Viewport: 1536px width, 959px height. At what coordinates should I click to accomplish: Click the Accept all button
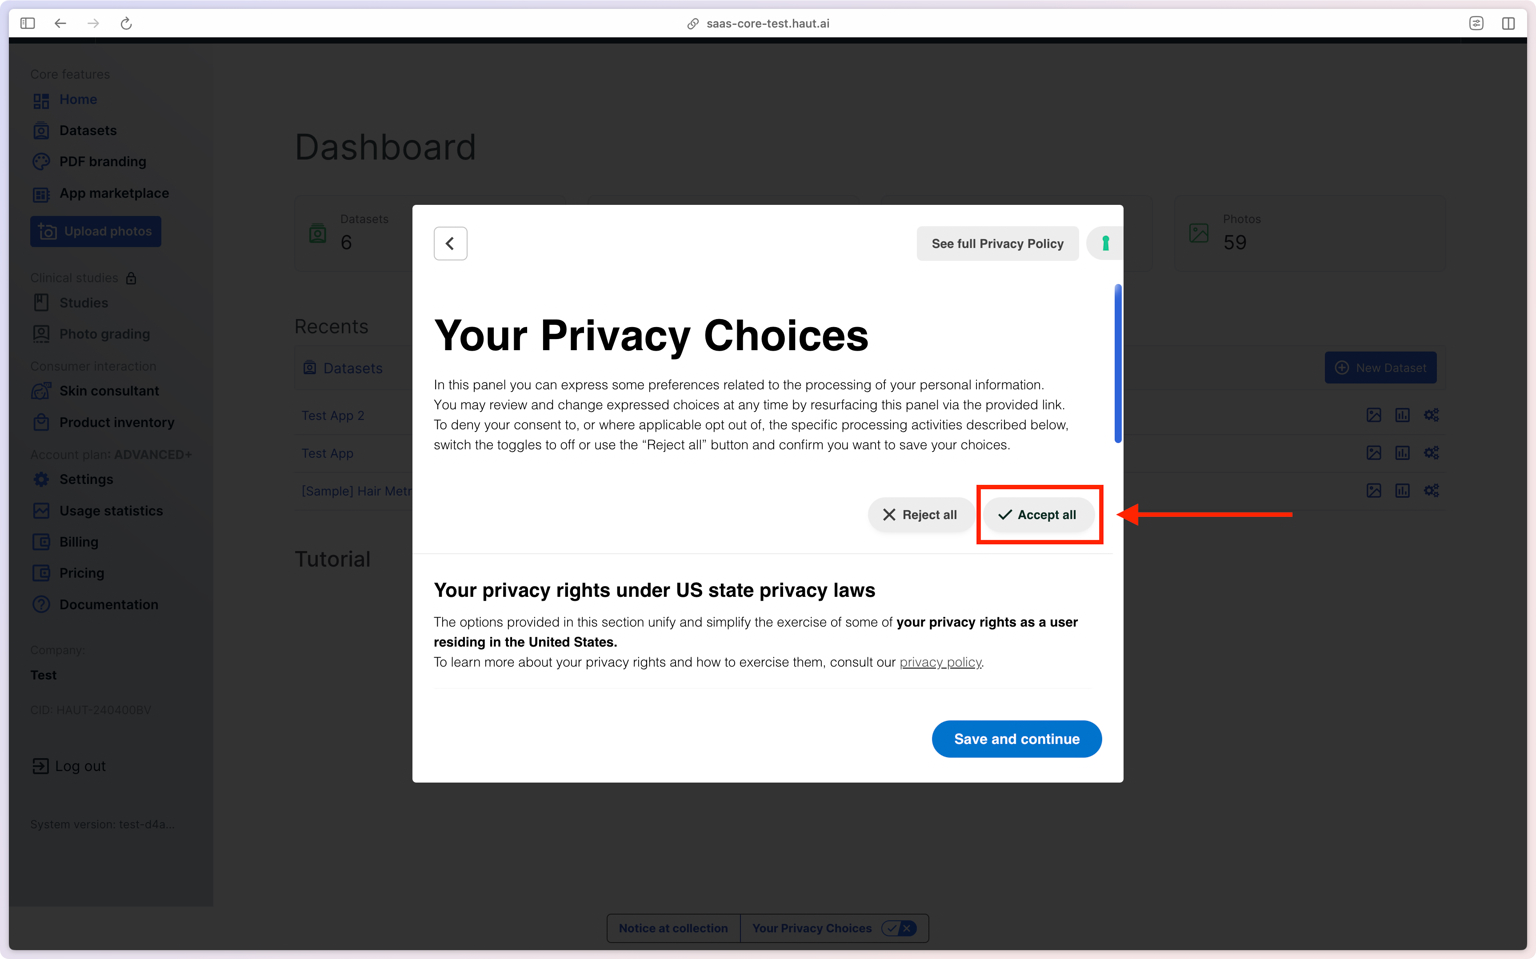(1039, 514)
